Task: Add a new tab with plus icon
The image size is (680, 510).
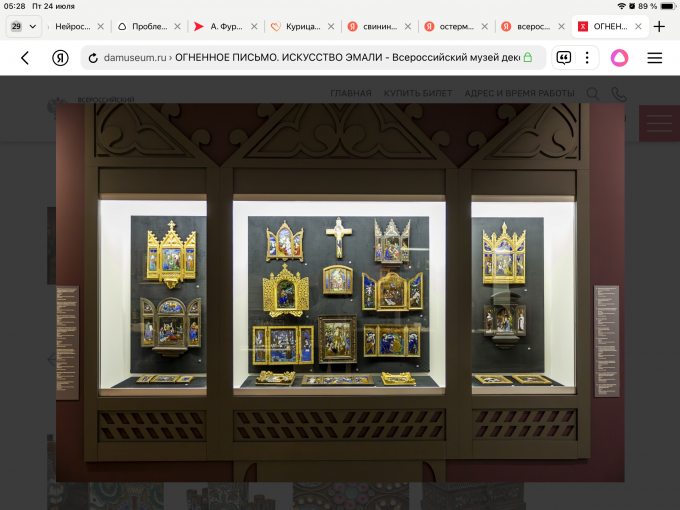Action: point(659,26)
